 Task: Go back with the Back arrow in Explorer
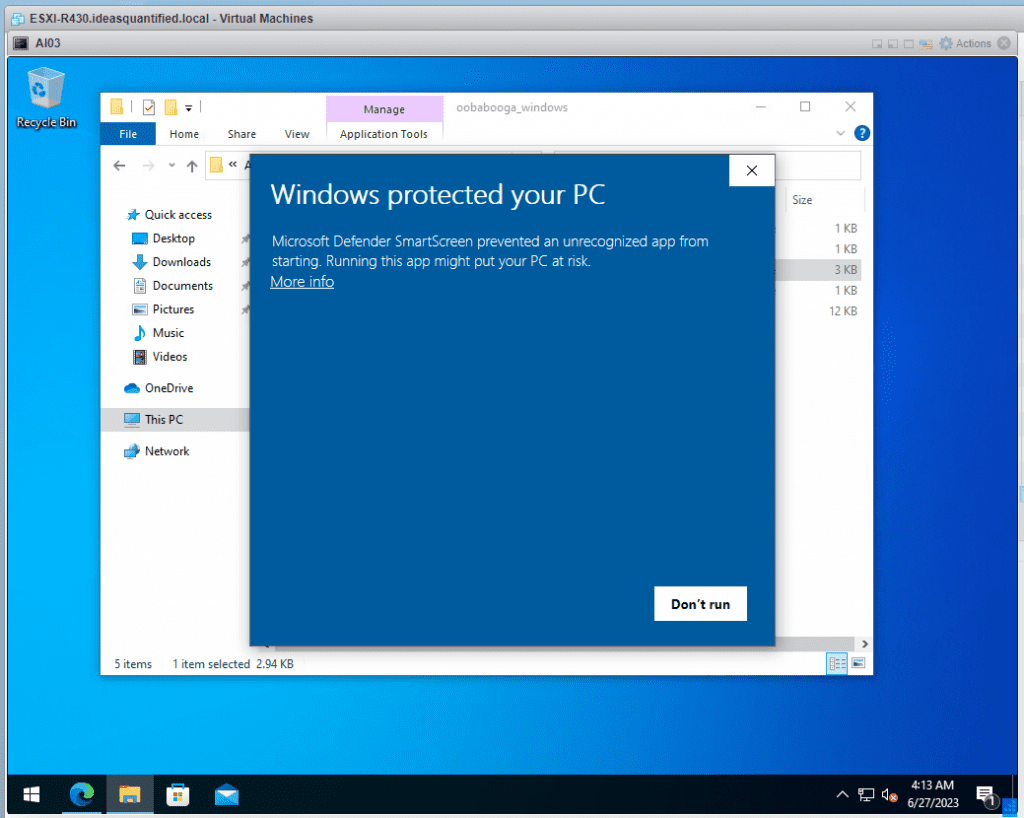coord(119,166)
